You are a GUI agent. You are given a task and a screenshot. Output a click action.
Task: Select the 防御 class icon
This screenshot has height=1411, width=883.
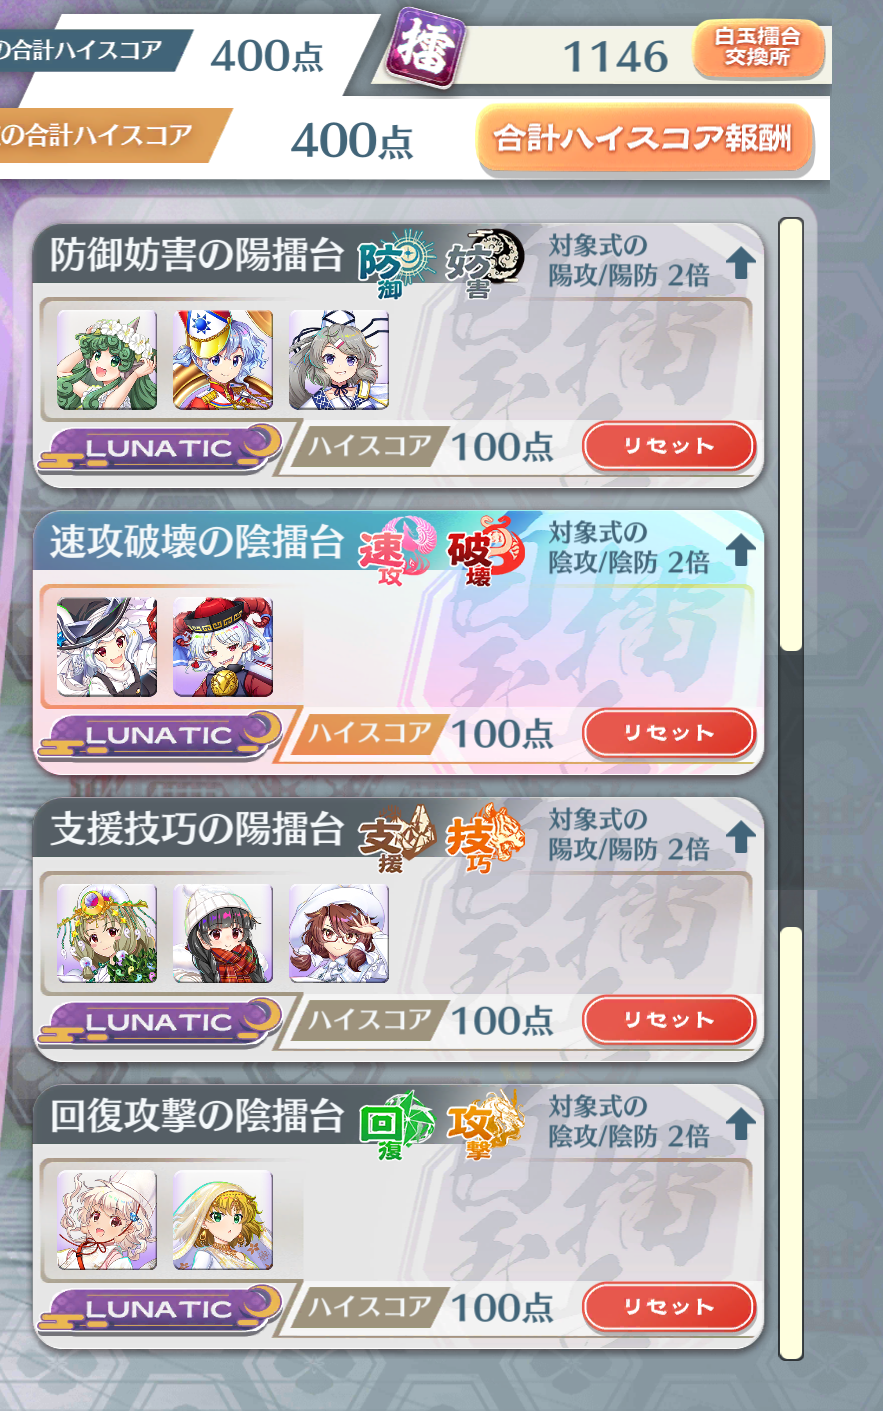click(396, 262)
